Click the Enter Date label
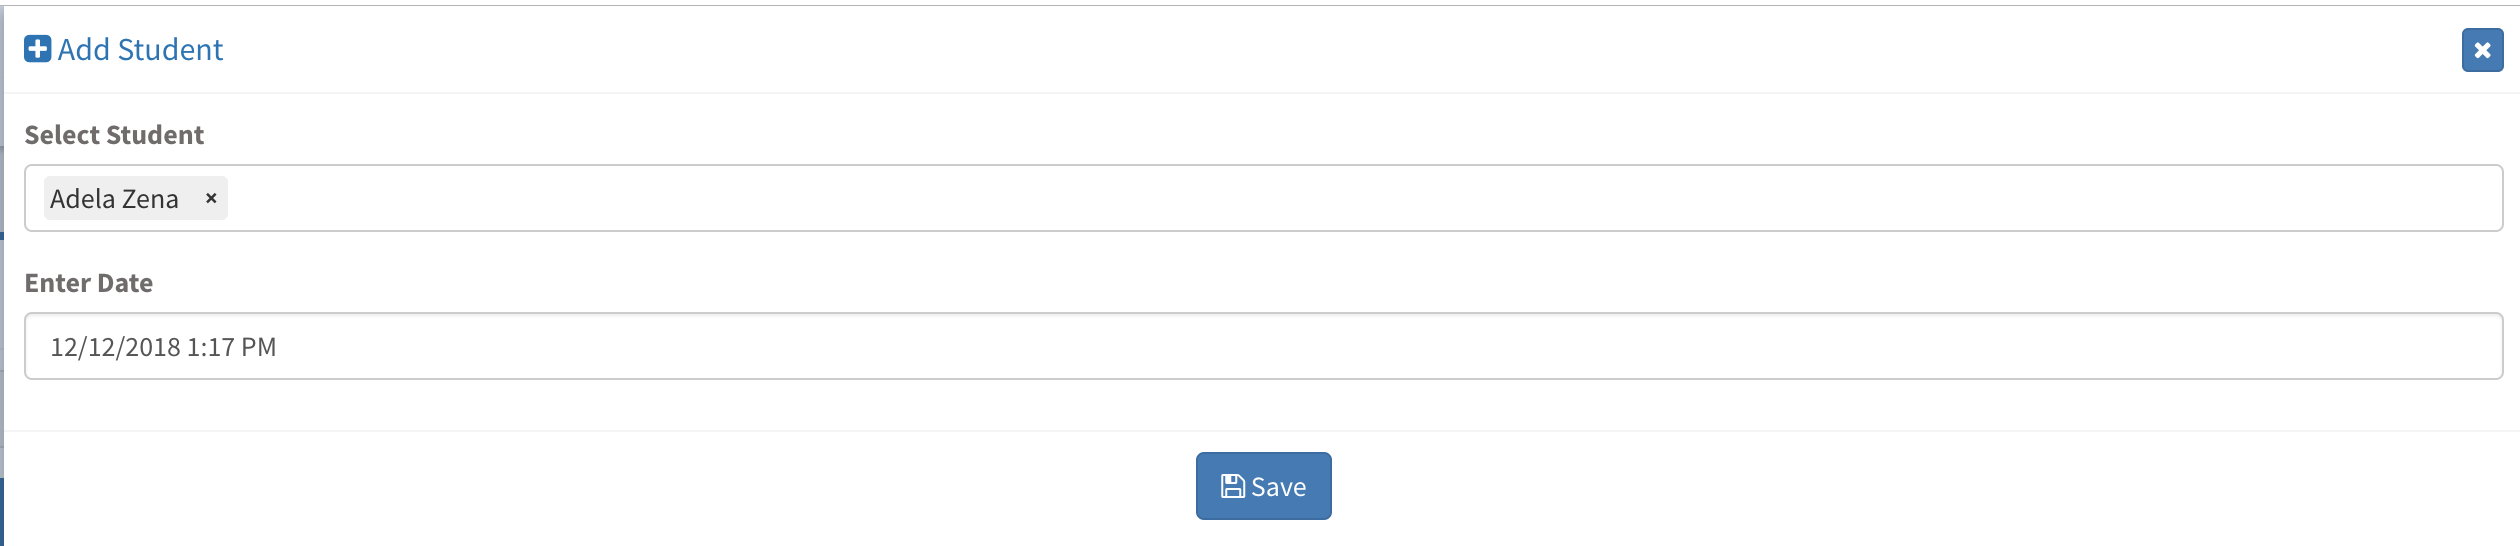 (x=89, y=283)
